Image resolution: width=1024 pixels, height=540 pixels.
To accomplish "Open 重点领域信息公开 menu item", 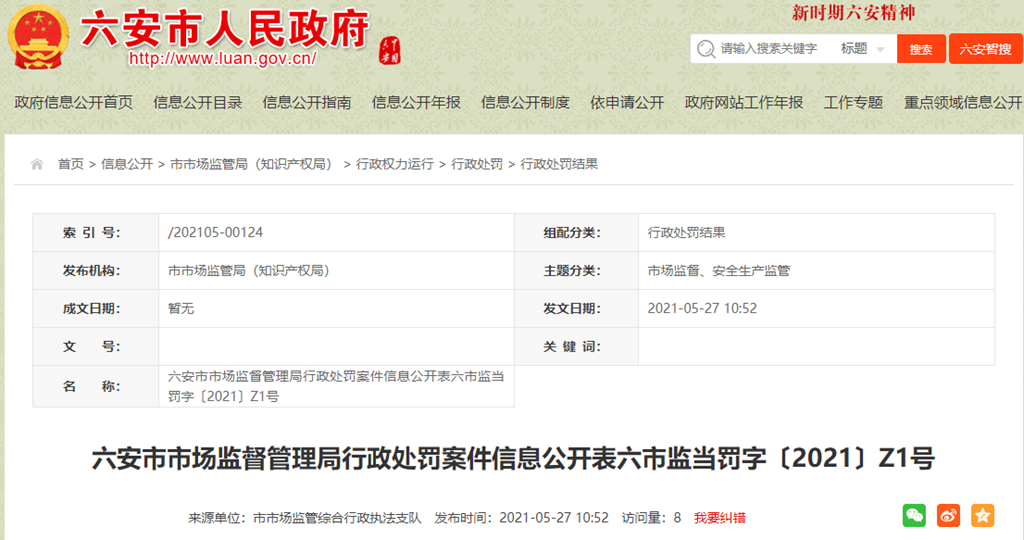I will click(963, 103).
